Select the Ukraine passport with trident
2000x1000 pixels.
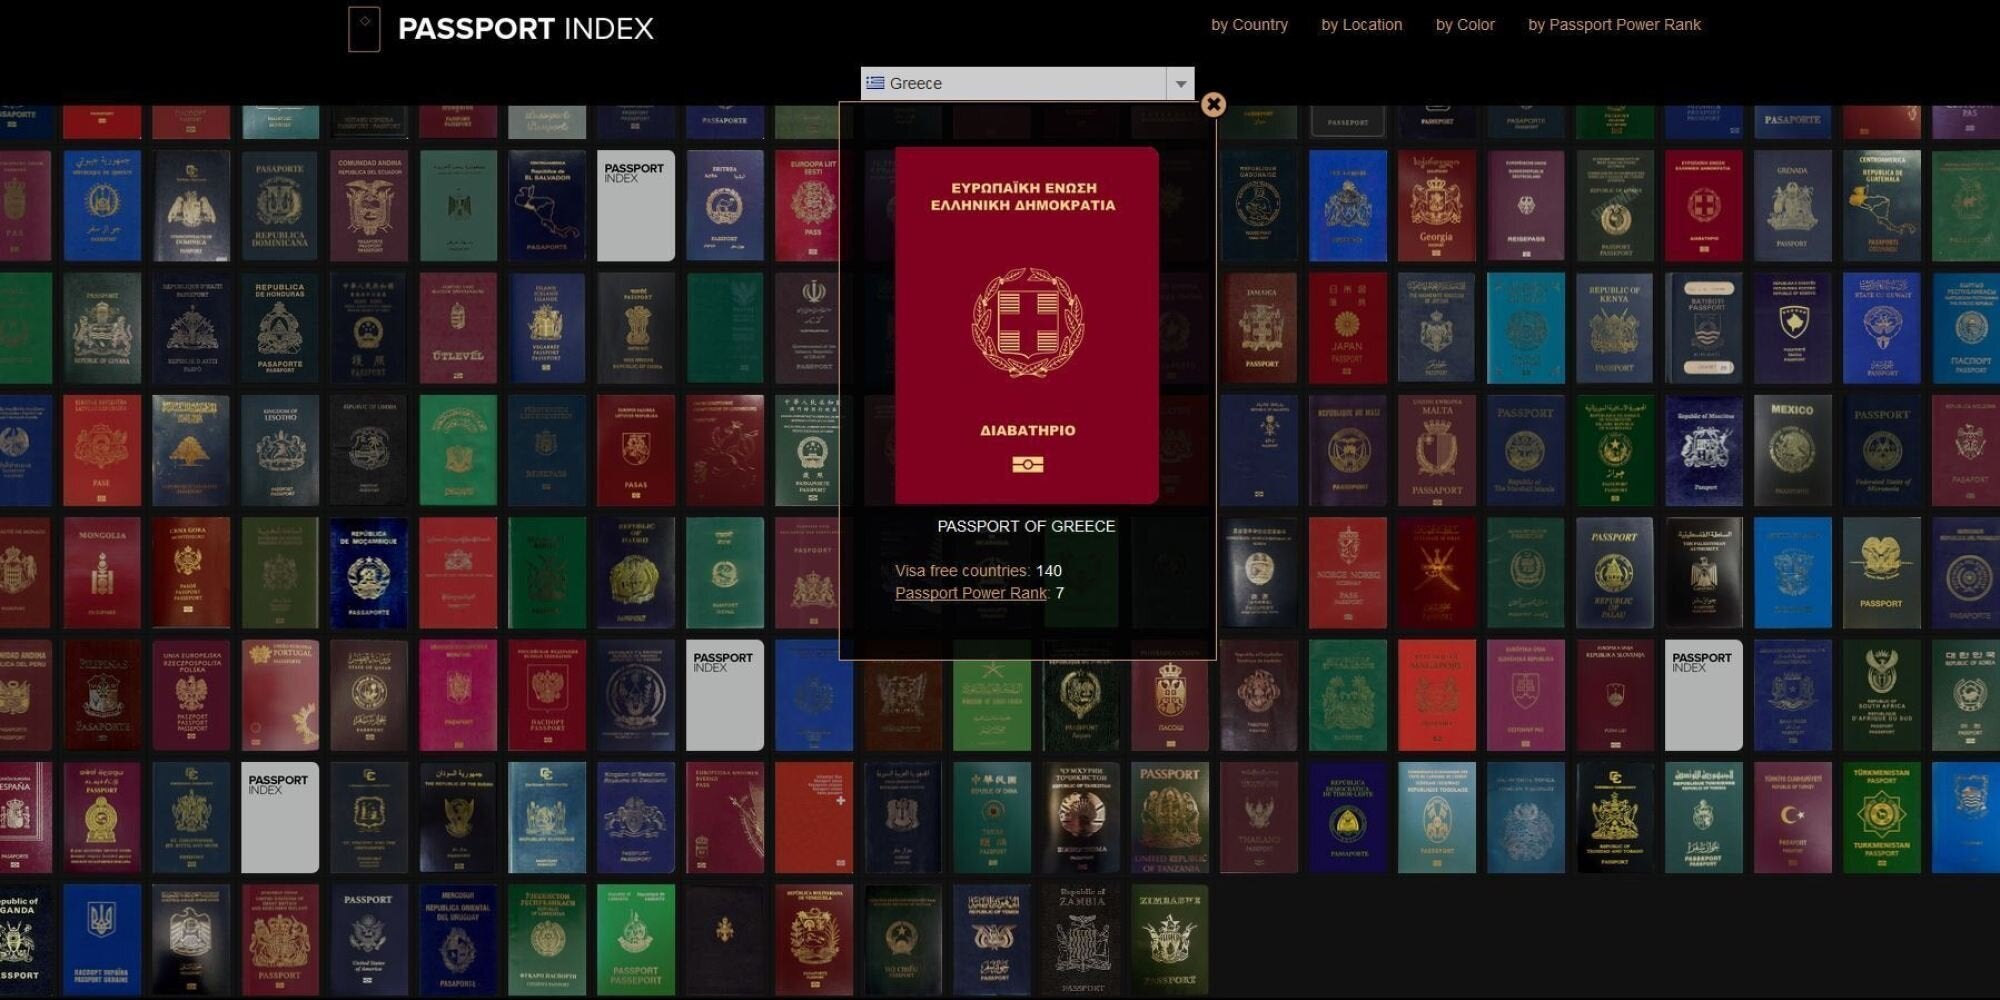101,940
